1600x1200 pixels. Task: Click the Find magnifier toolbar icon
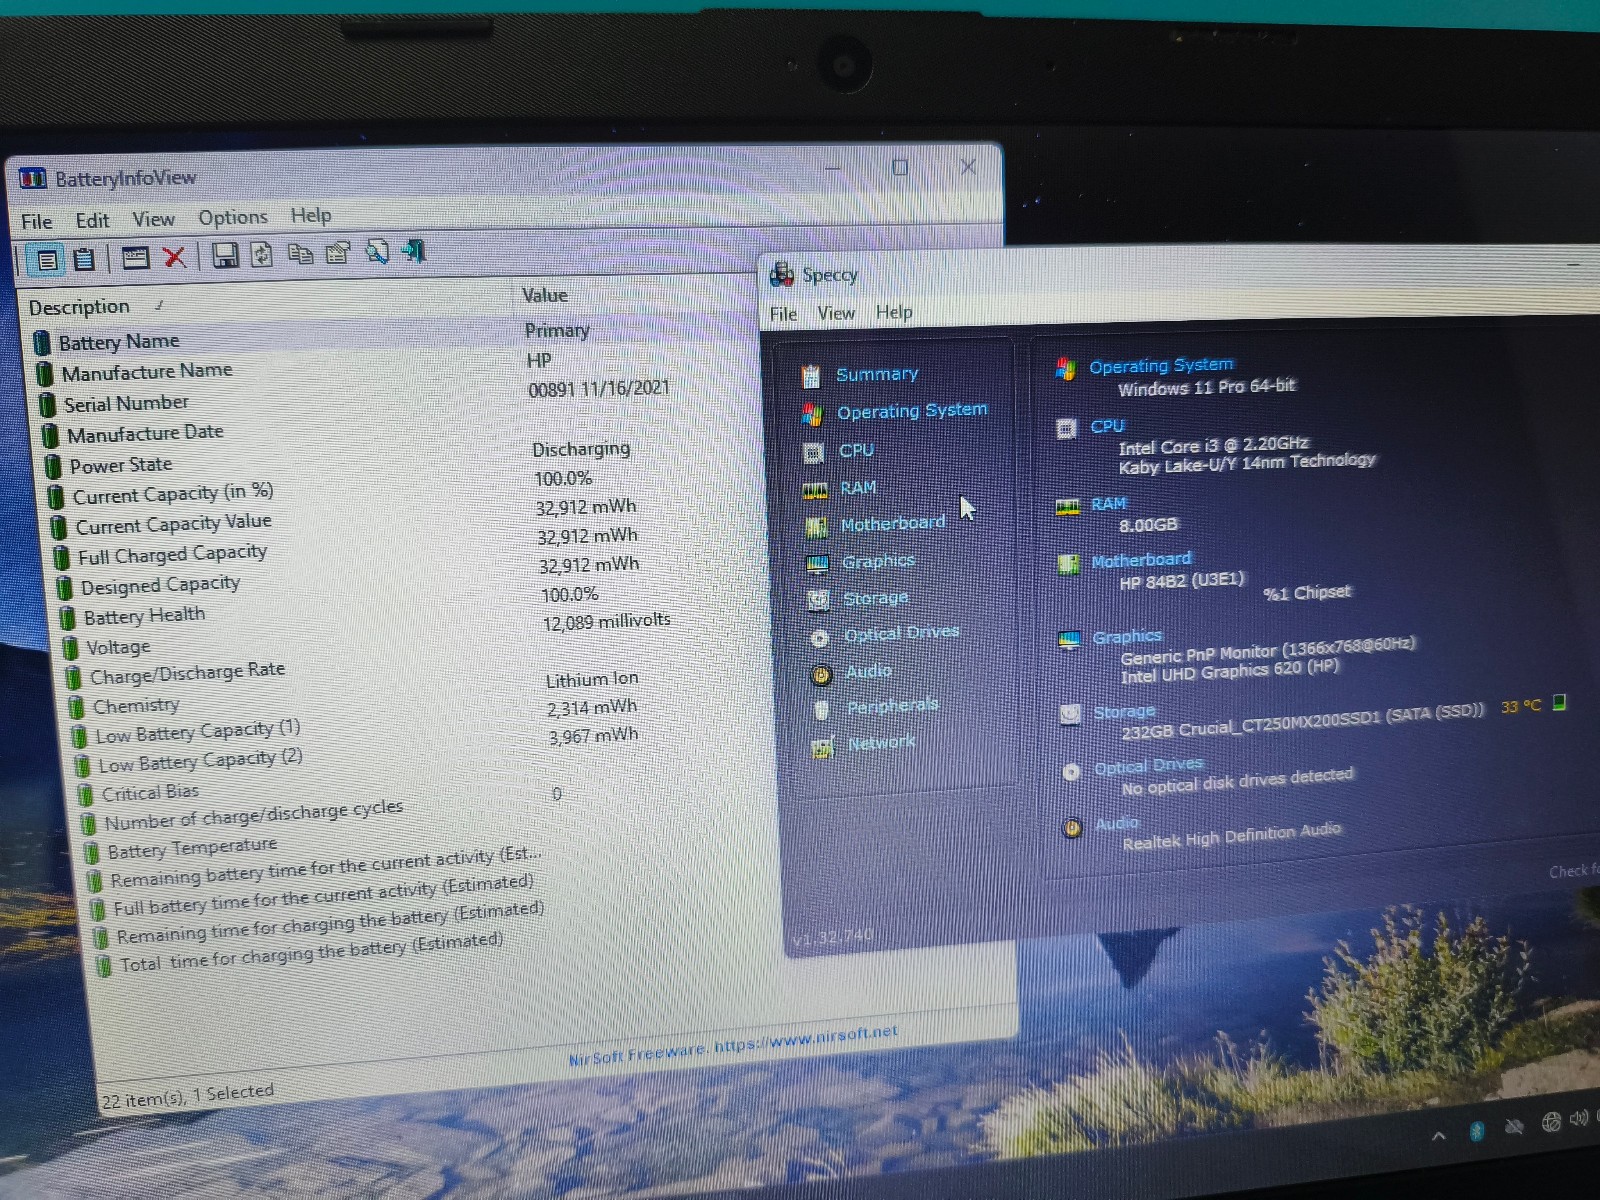(377, 252)
